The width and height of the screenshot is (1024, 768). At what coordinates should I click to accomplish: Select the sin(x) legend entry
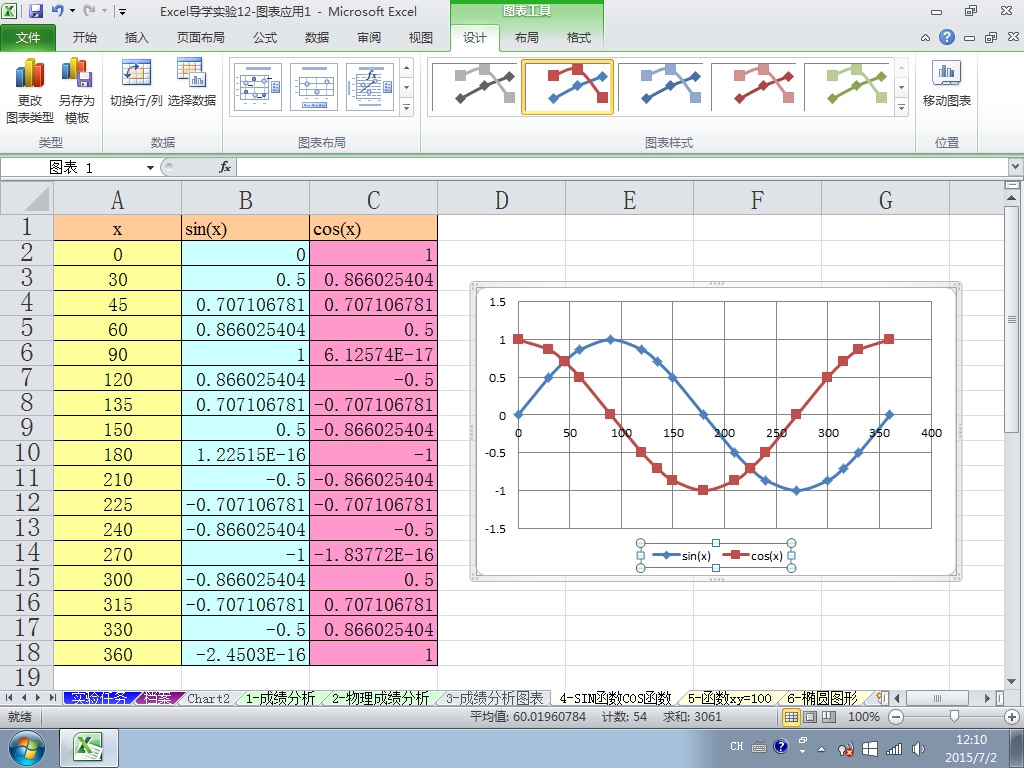coord(682,556)
